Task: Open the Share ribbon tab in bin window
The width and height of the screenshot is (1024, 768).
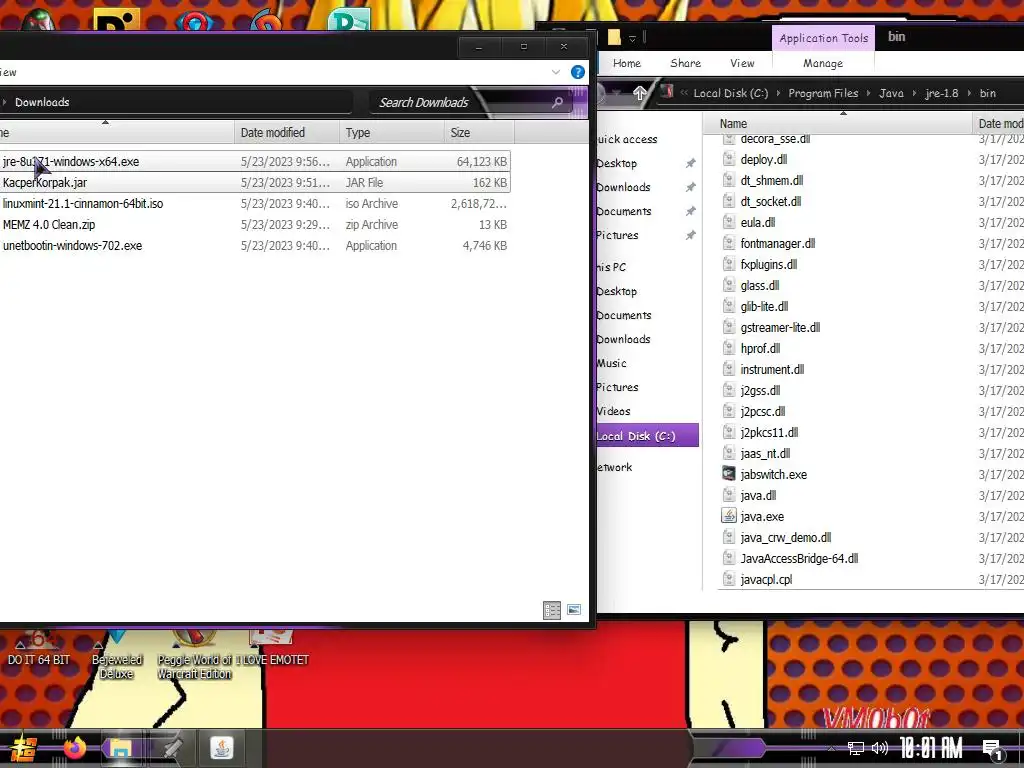Action: pyautogui.click(x=685, y=63)
